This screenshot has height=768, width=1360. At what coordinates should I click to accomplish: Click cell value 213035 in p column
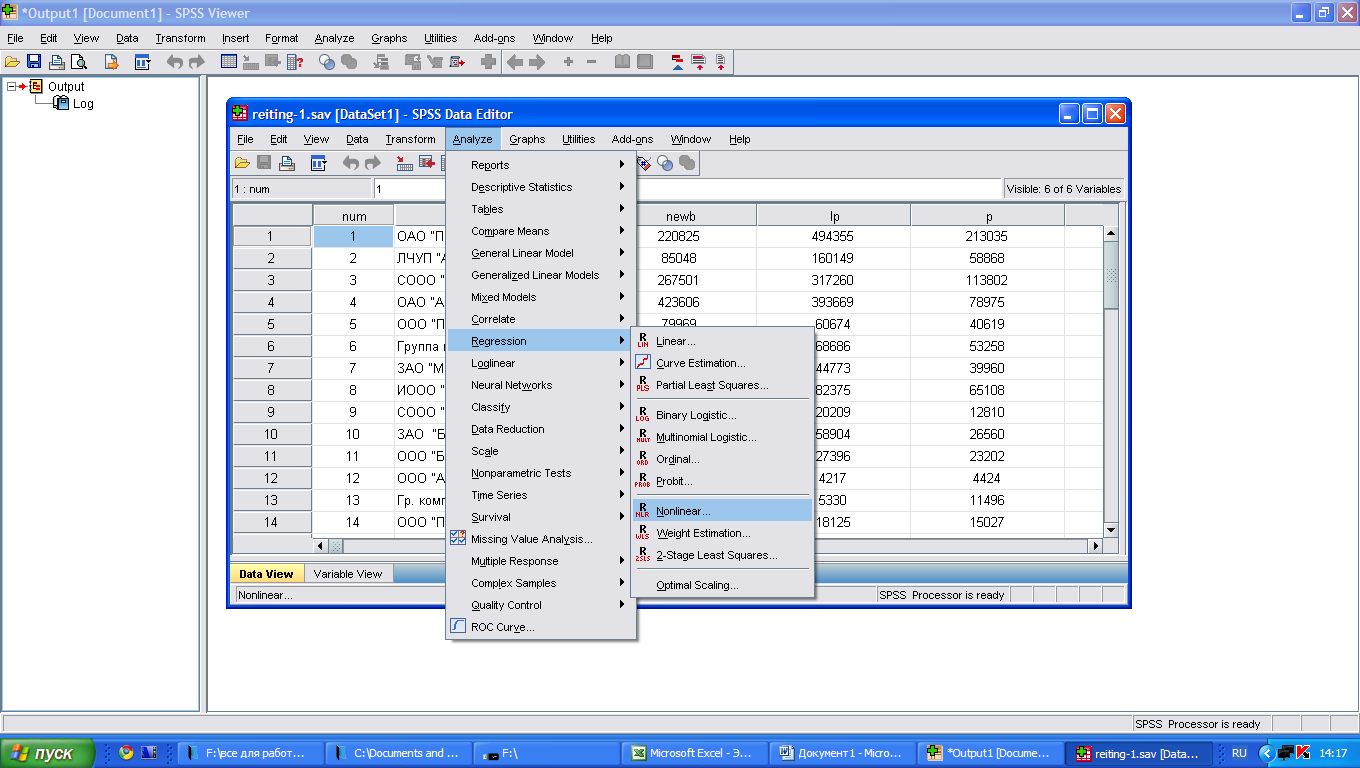pyautogui.click(x=987, y=237)
